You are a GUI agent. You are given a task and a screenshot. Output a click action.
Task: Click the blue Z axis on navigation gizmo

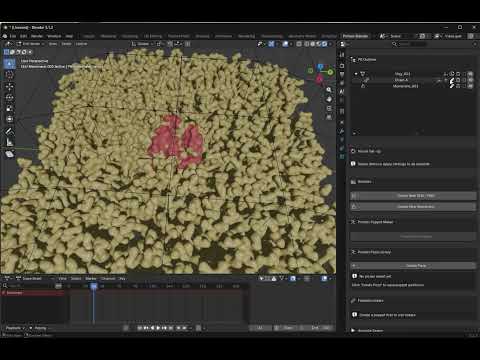click(x=320, y=67)
